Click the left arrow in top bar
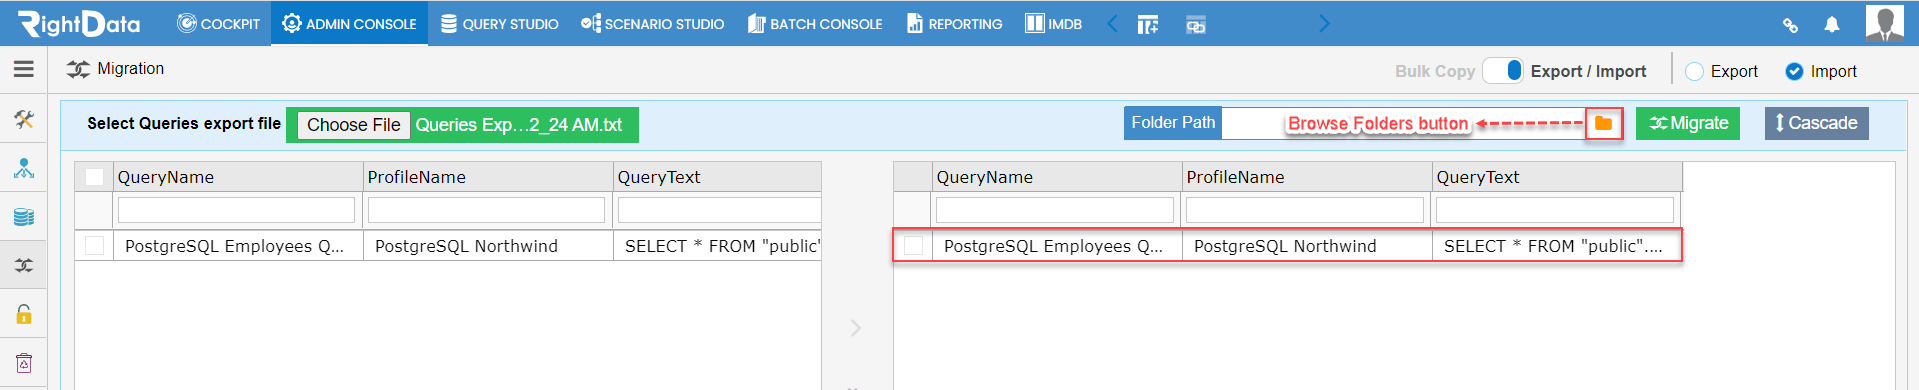This screenshot has width=1919, height=390. click(x=1112, y=23)
